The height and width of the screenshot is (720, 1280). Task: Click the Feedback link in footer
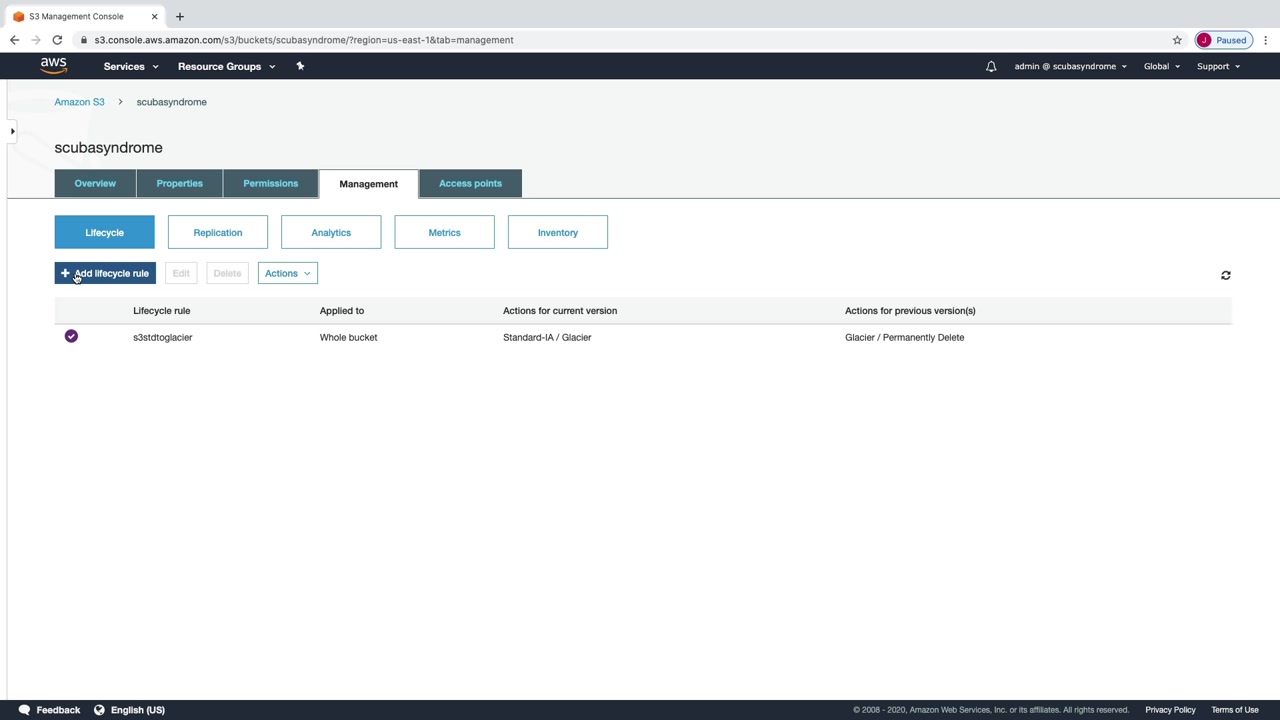tap(58, 710)
